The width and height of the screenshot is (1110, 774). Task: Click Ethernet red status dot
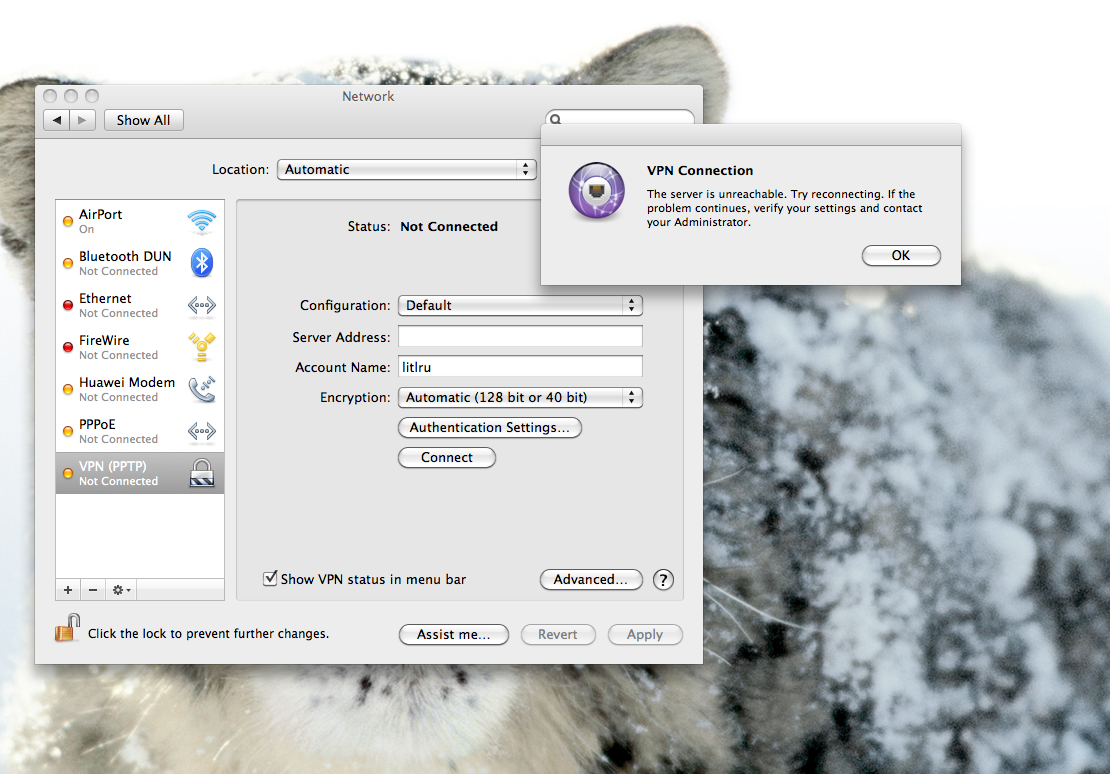point(68,305)
